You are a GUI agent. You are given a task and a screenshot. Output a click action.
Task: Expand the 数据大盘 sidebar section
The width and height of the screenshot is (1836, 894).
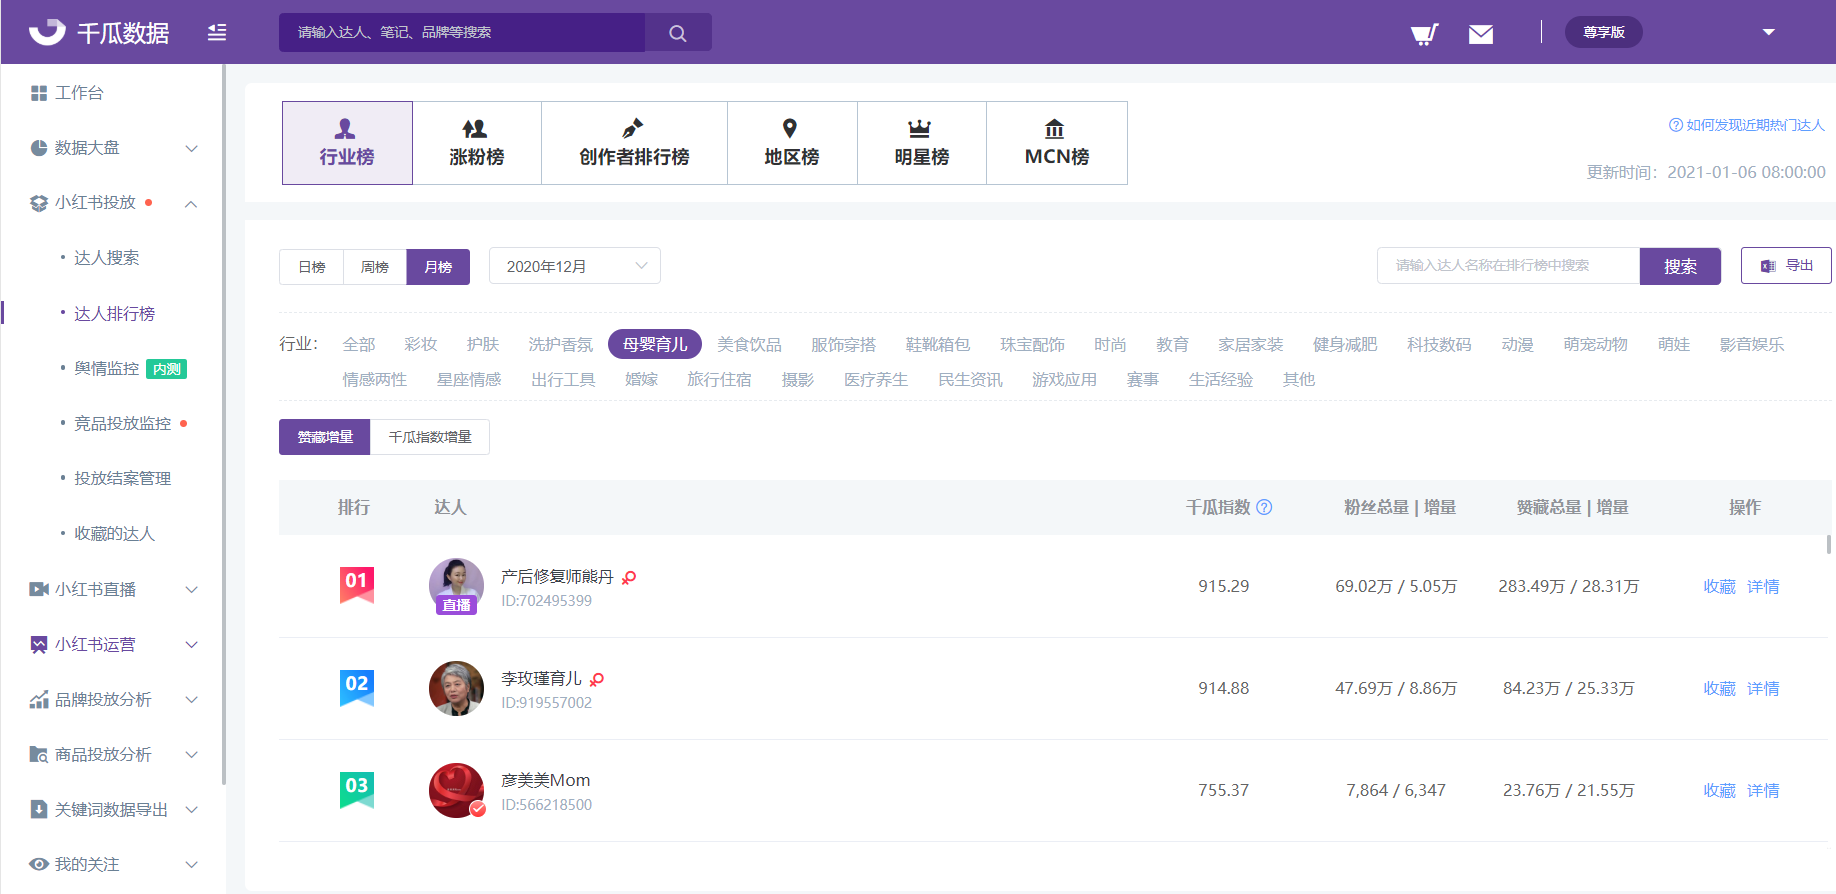pyautogui.click(x=192, y=148)
